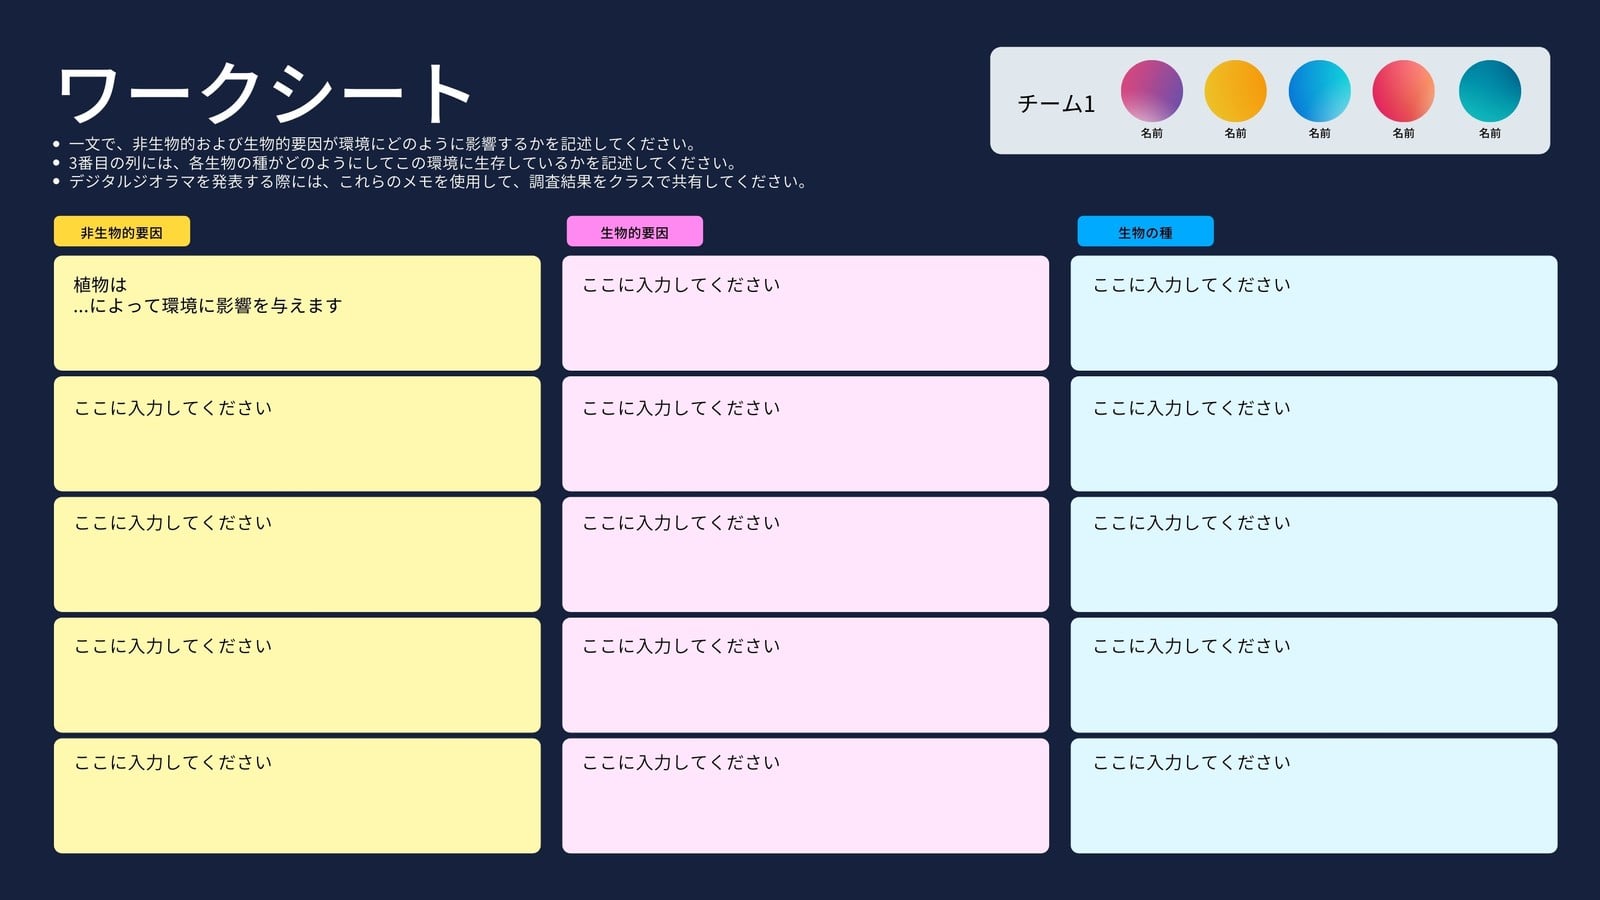This screenshot has height=900, width=1600.
Task: Click the first pink note box
Action: click(x=805, y=313)
